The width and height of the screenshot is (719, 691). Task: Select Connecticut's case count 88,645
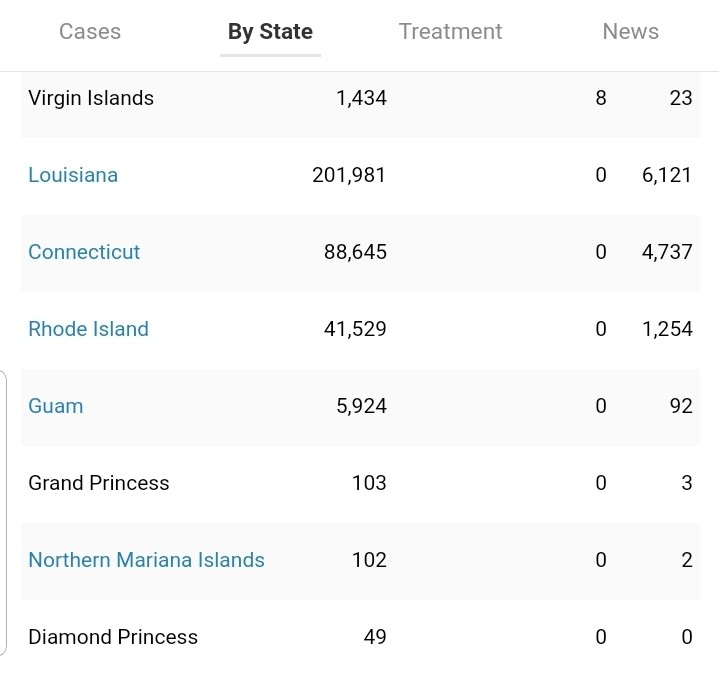point(355,252)
